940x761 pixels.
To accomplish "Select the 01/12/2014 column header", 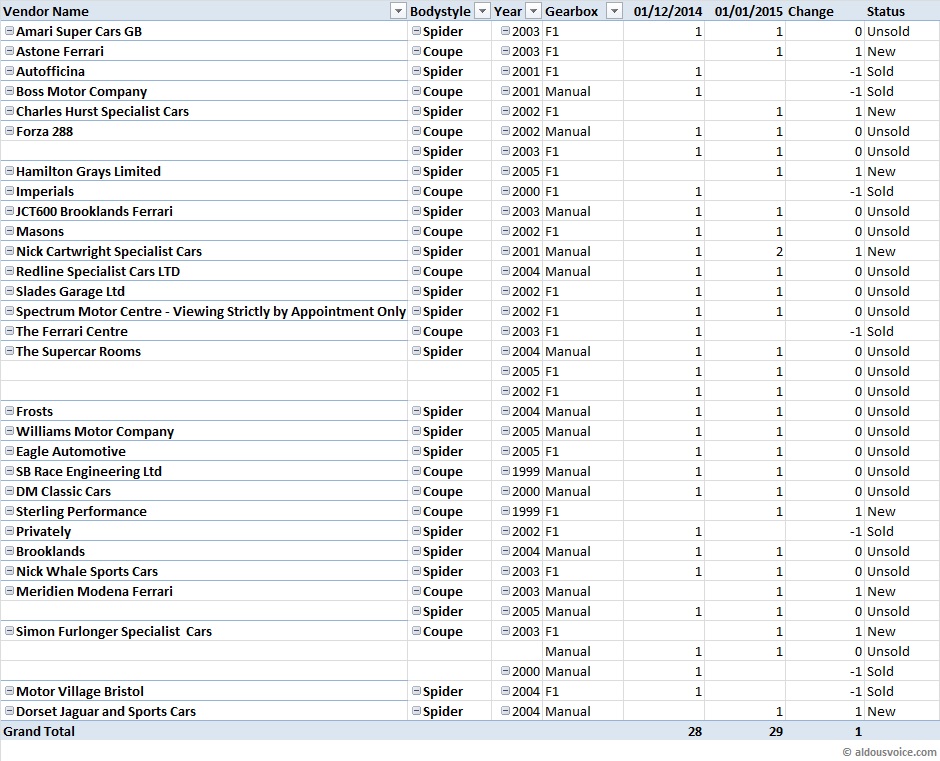I will pos(667,11).
